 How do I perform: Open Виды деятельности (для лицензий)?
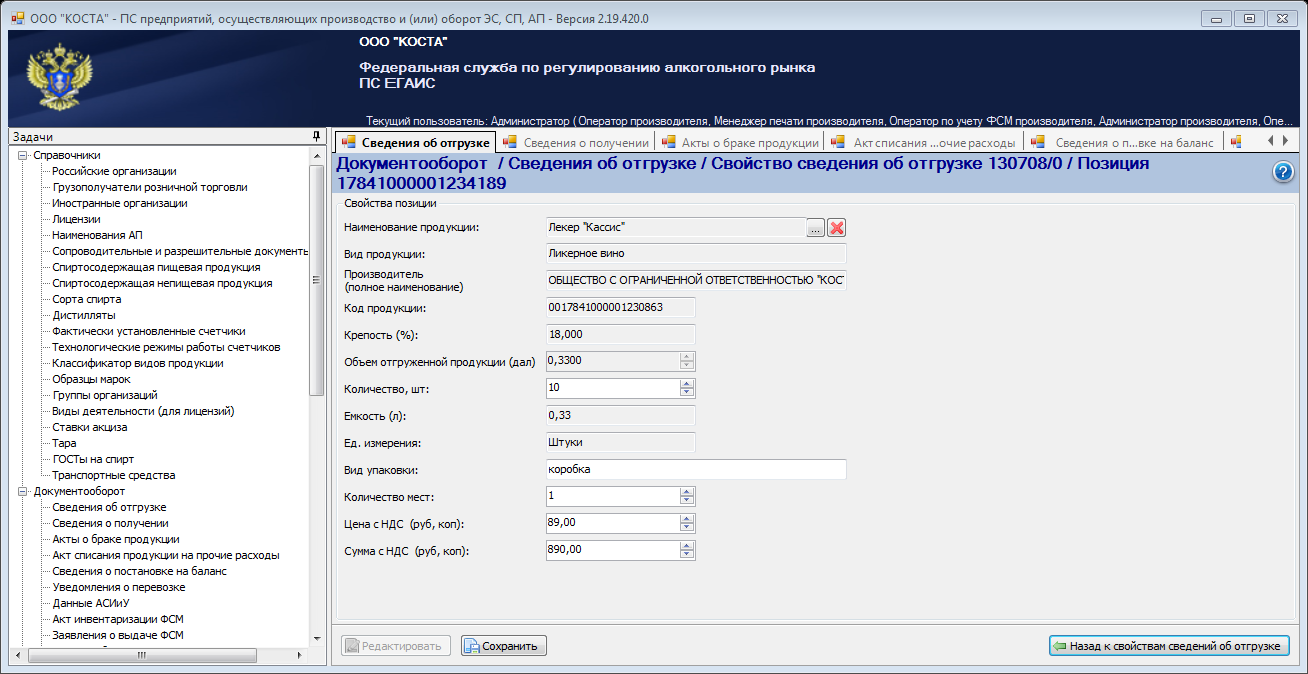pyautogui.click(x=143, y=411)
